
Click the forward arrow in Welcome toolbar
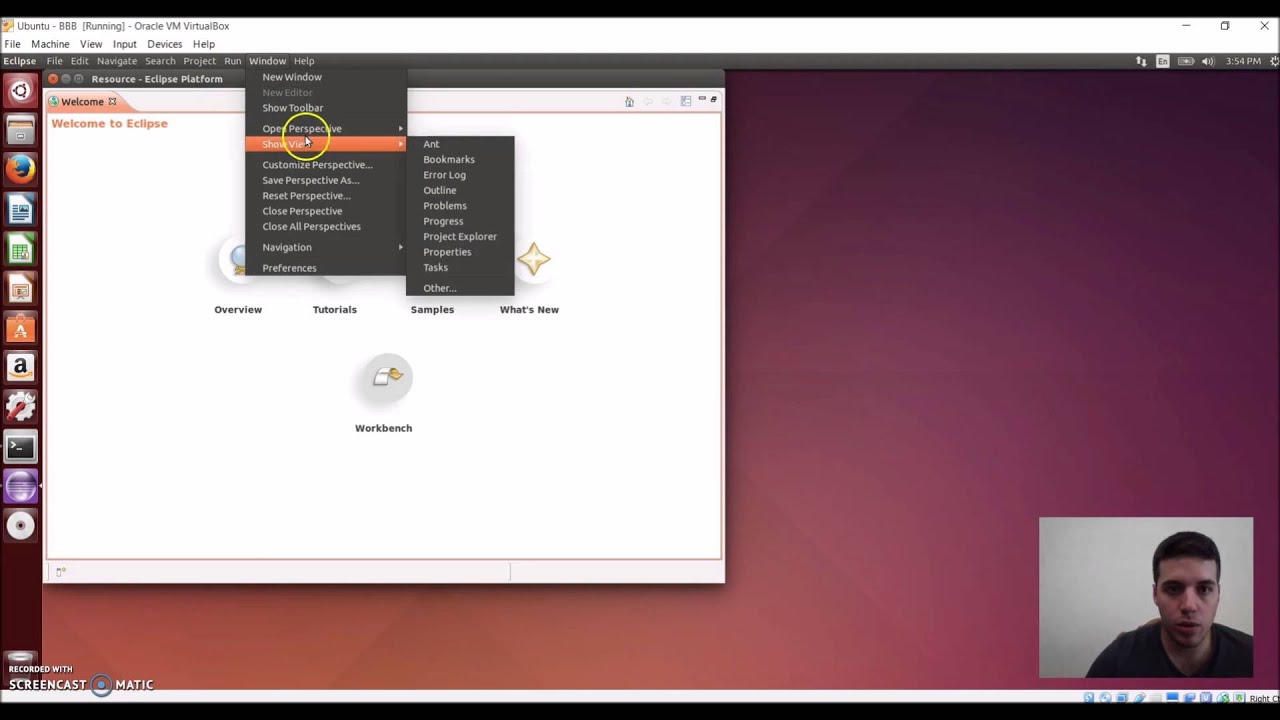pyautogui.click(x=666, y=101)
